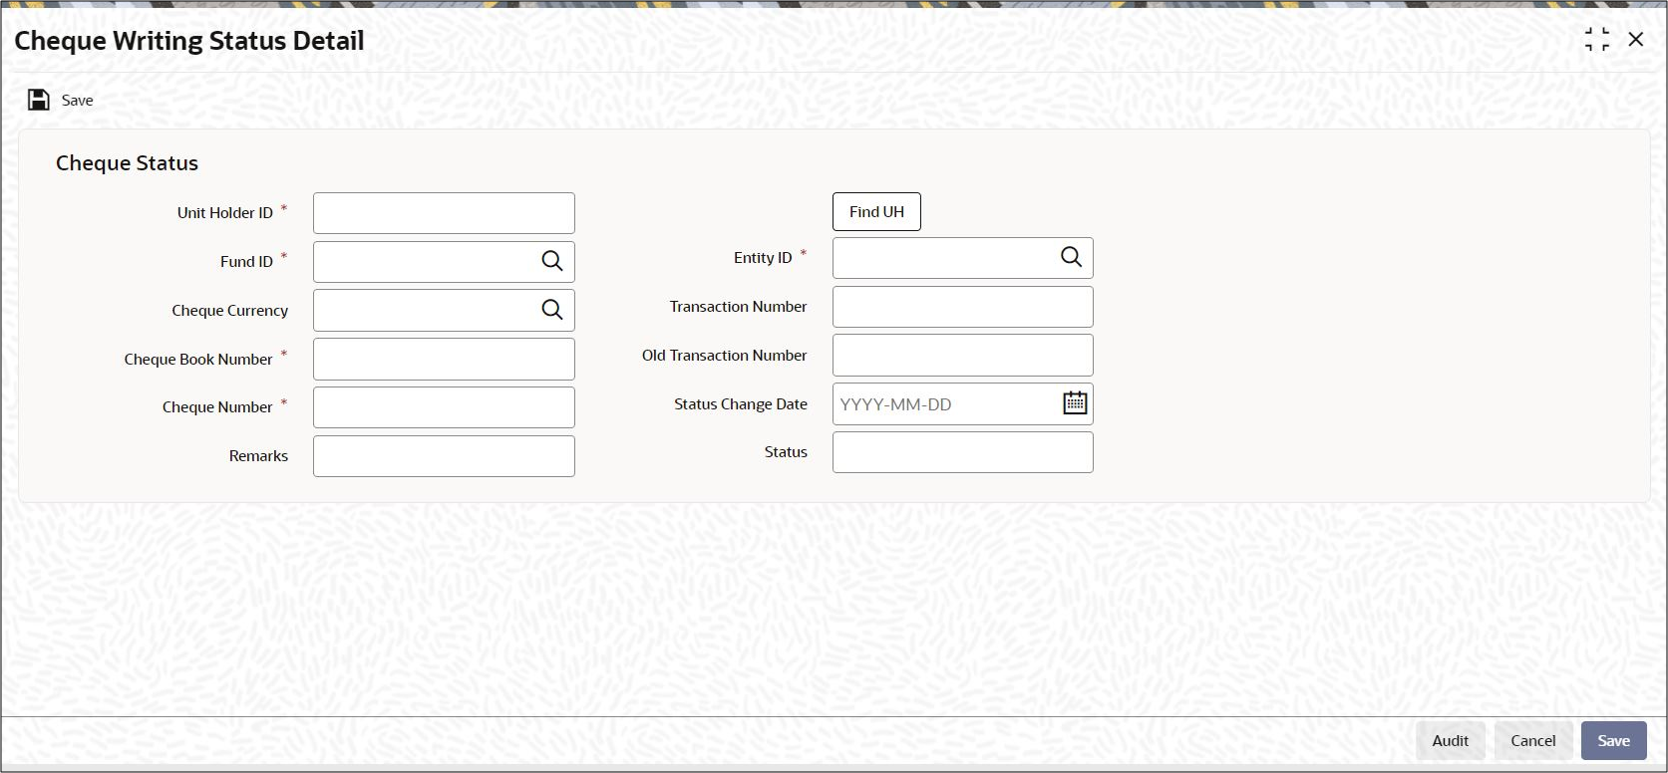This screenshot has width=1668, height=773.
Task: Click the Find UH button
Action: [x=877, y=212]
